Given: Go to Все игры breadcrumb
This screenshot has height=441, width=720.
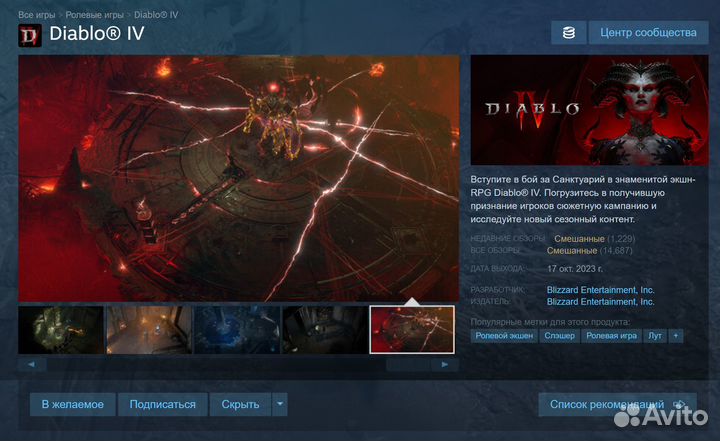Looking at the screenshot, I should click(x=37, y=15).
